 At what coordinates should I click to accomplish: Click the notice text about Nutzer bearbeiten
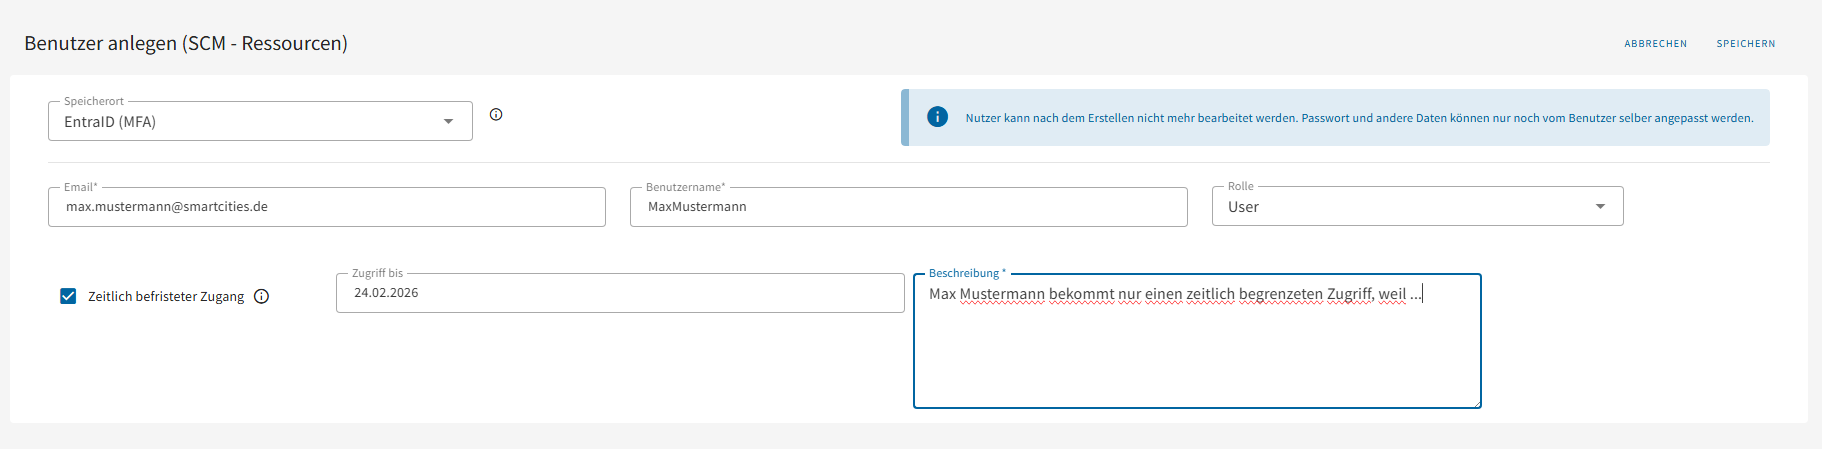(x=1359, y=118)
